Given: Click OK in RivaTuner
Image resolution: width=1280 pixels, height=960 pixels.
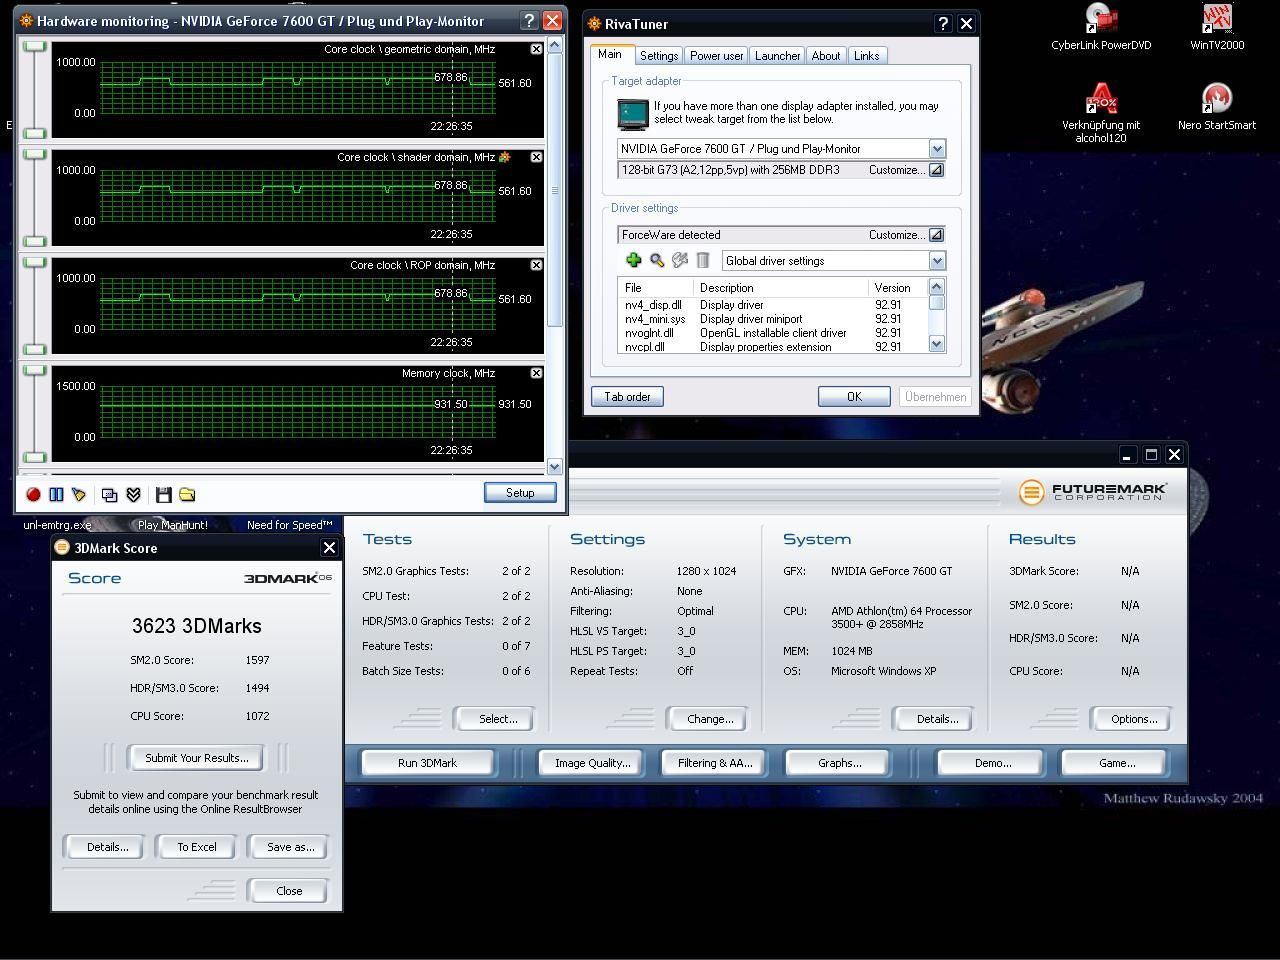Looking at the screenshot, I should click(x=854, y=397).
